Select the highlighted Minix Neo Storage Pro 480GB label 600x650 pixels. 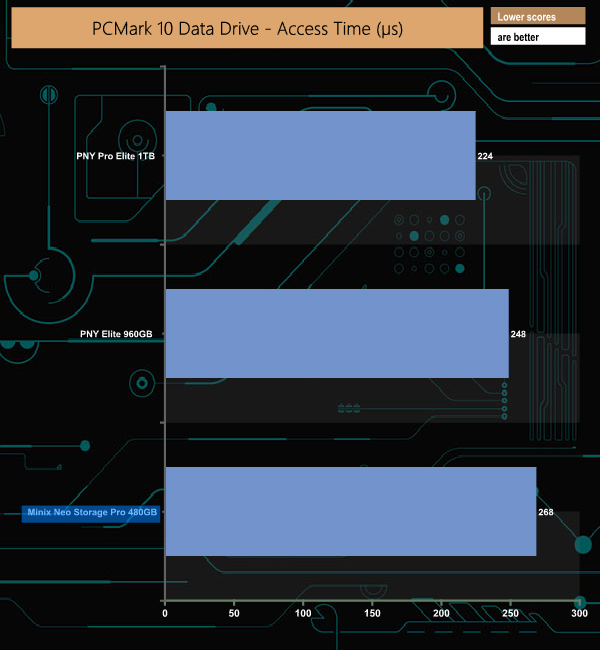[x=91, y=512]
